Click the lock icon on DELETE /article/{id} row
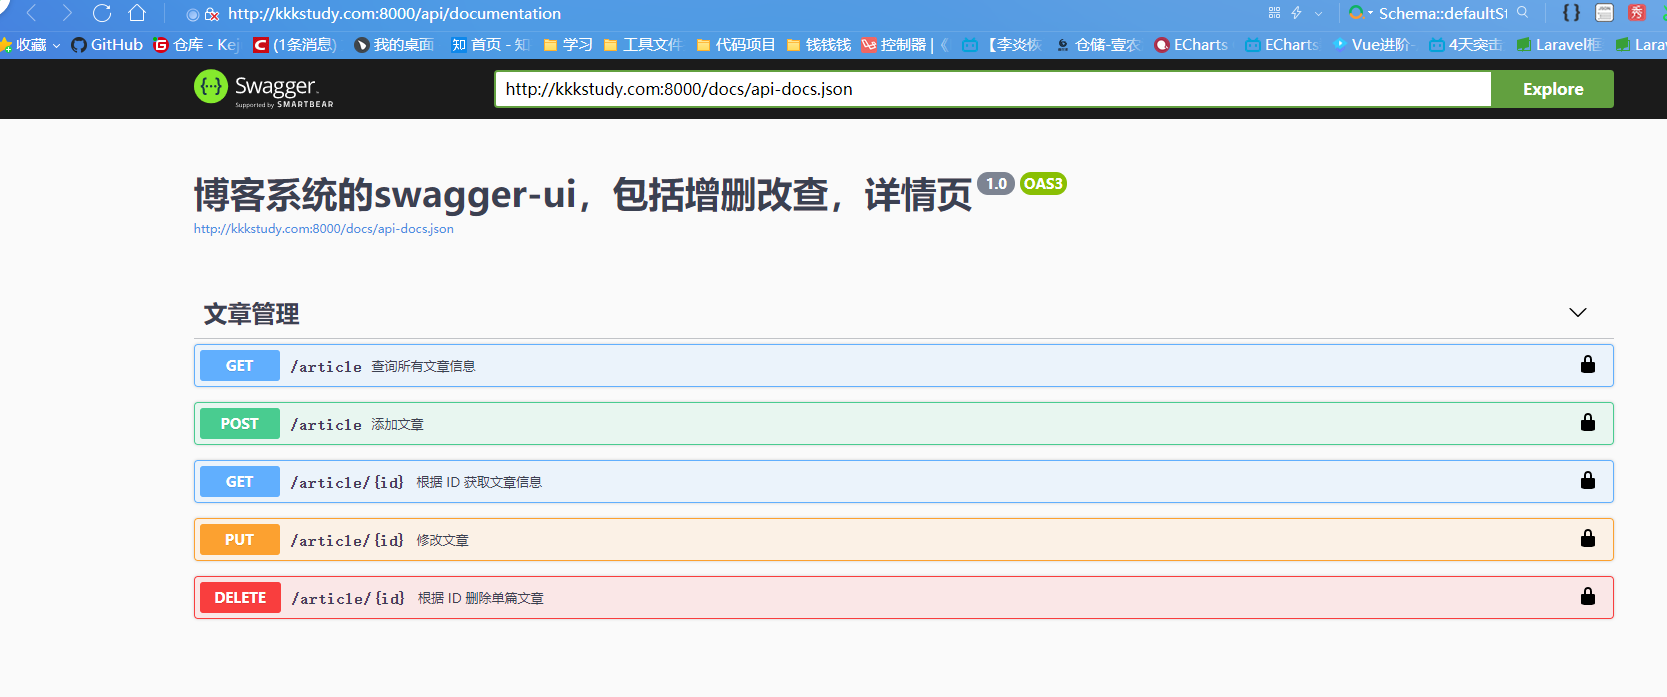The height and width of the screenshot is (697, 1667). click(x=1588, y=596)
